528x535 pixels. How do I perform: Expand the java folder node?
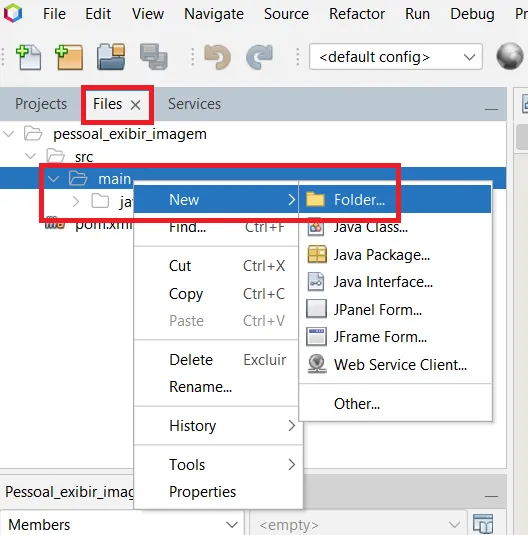76,202
